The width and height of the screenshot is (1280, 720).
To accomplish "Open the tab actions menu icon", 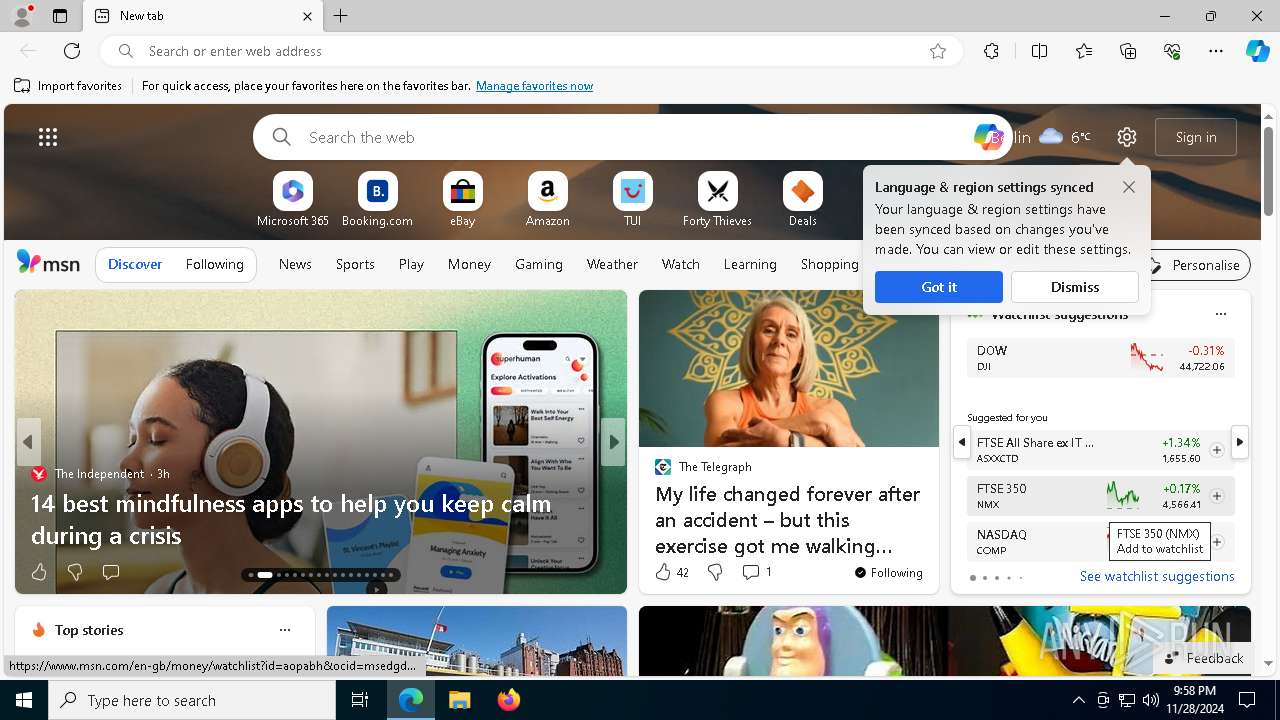I will coord(60,16).
